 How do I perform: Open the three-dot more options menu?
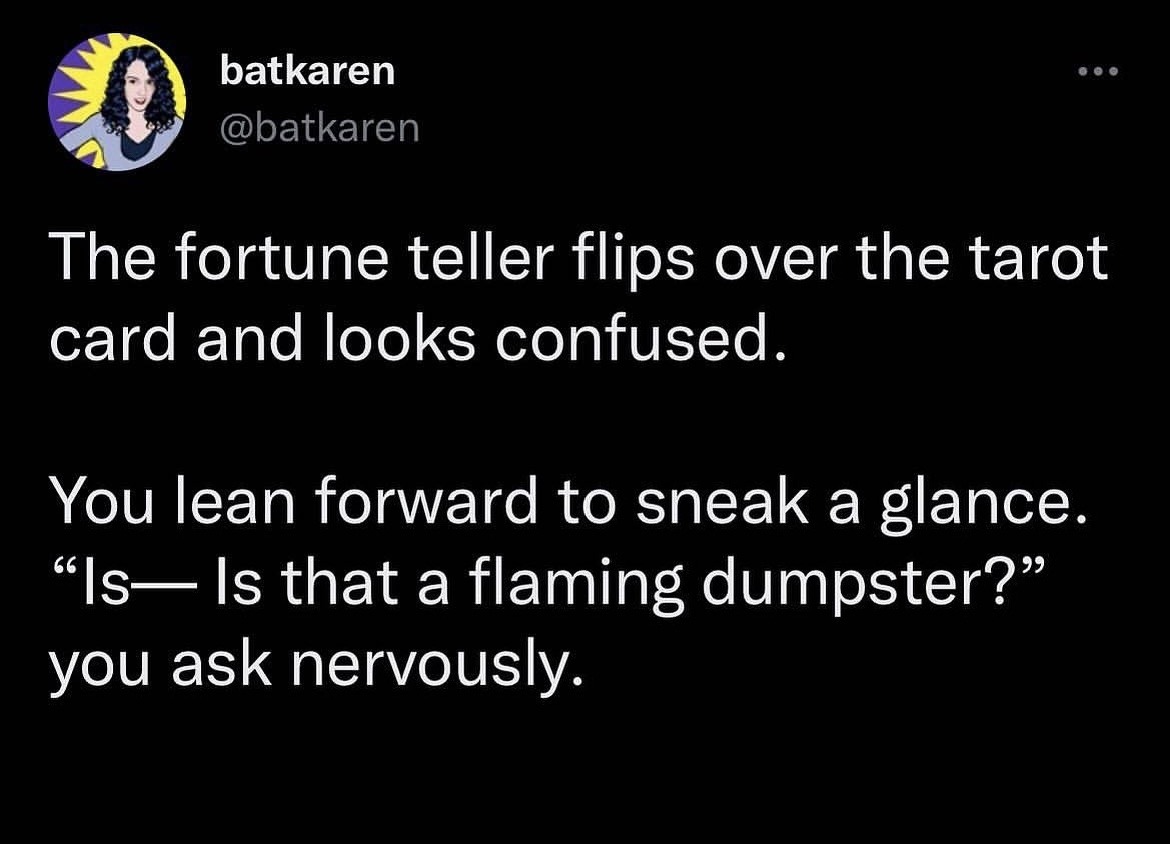point(1100,74)
